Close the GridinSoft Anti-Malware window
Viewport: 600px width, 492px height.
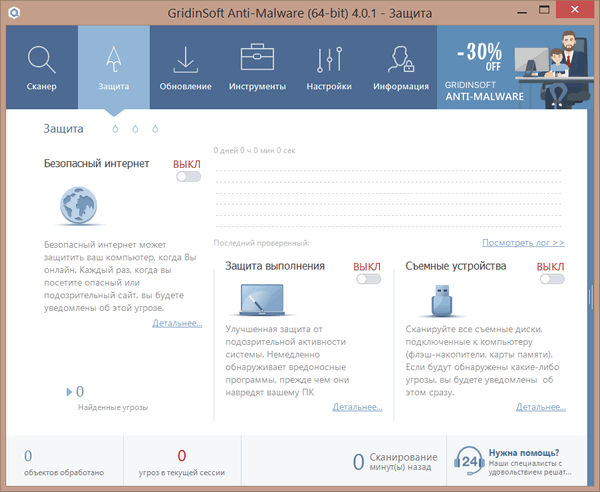point(575,10)
